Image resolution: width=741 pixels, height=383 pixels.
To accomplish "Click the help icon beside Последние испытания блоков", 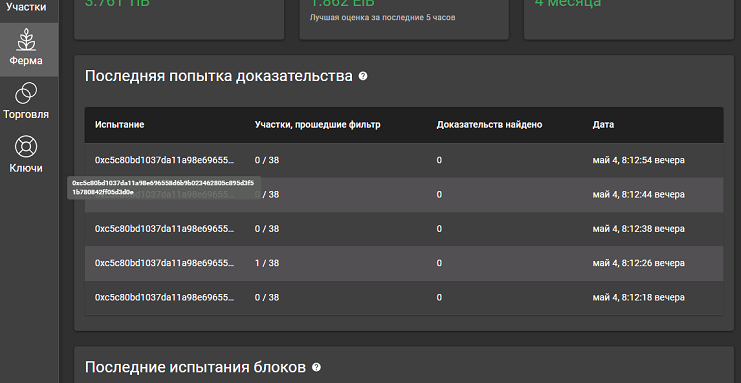I will tap(317, 367).
